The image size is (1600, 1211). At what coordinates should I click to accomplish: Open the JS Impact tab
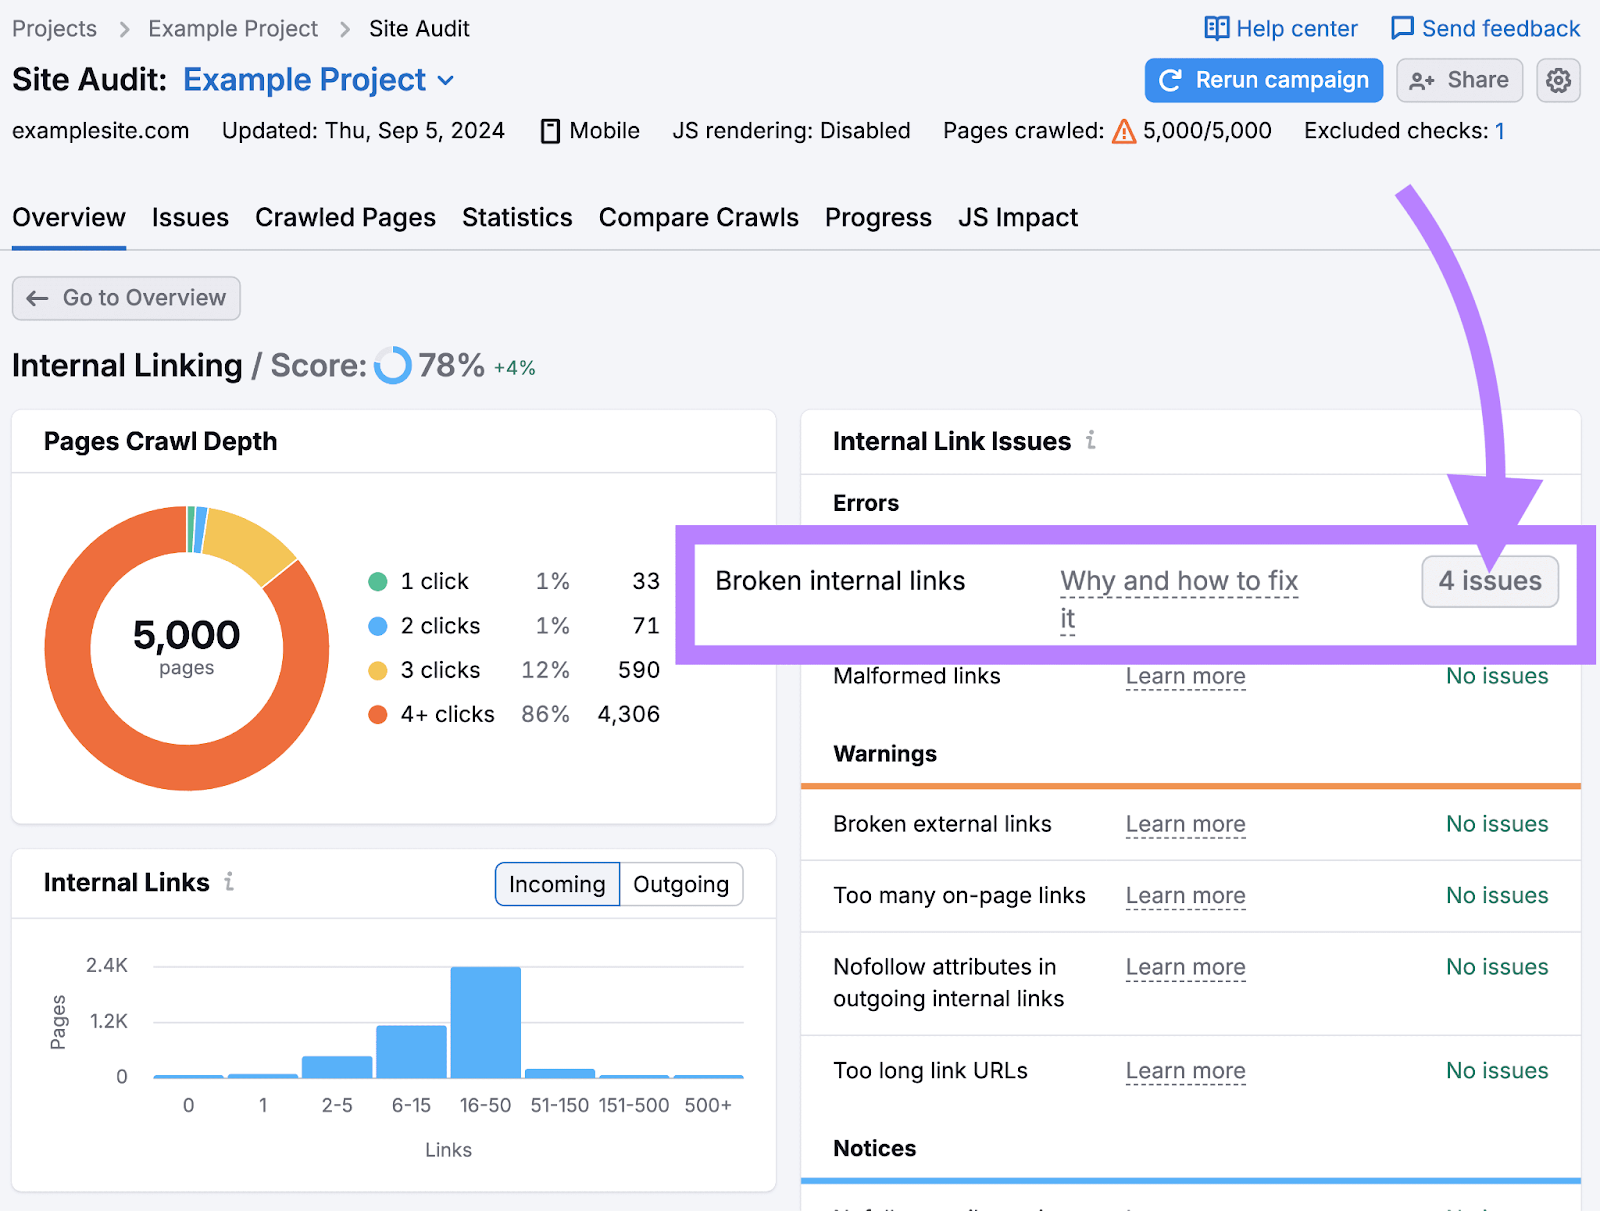pyautogui.click(x=1018, y=218)
